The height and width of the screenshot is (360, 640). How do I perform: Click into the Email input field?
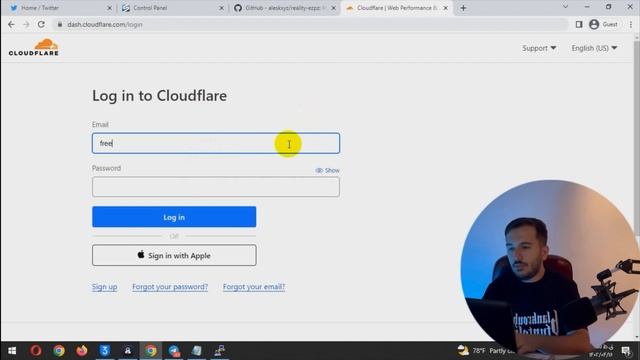coord(216,143)
